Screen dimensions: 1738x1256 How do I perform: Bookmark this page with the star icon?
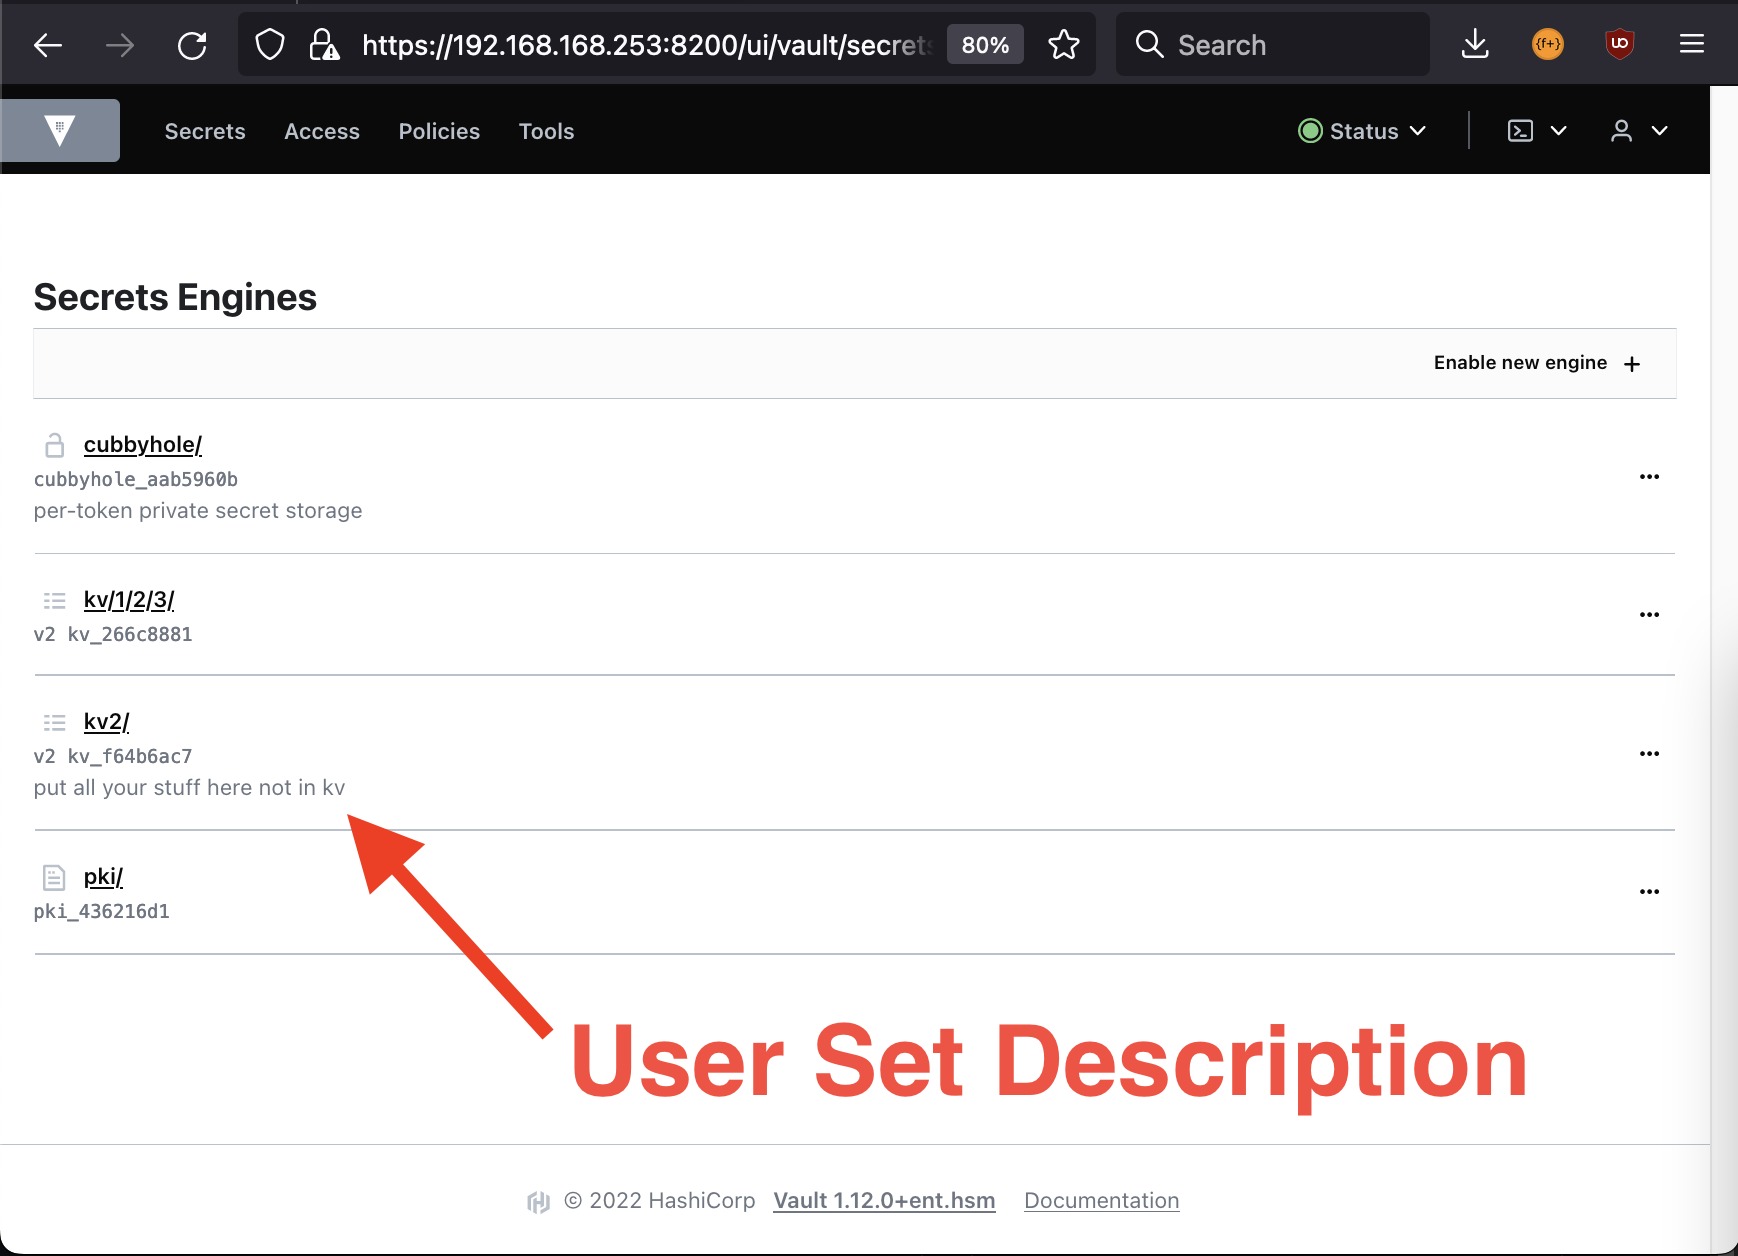coord(1064,44)
